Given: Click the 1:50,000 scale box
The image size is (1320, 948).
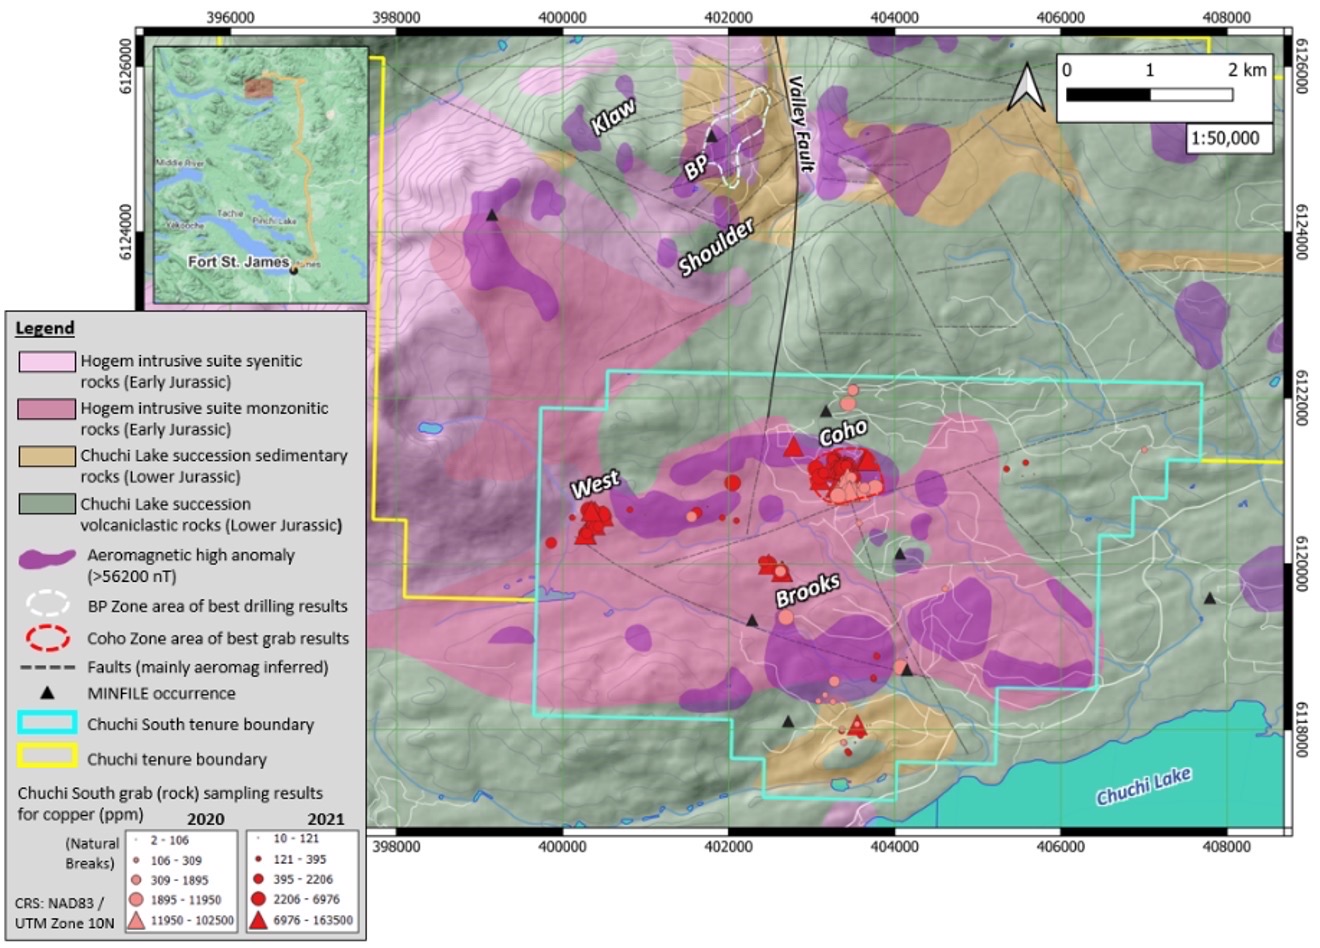Looking at the screenshot, I should (x=1230, y=139).
